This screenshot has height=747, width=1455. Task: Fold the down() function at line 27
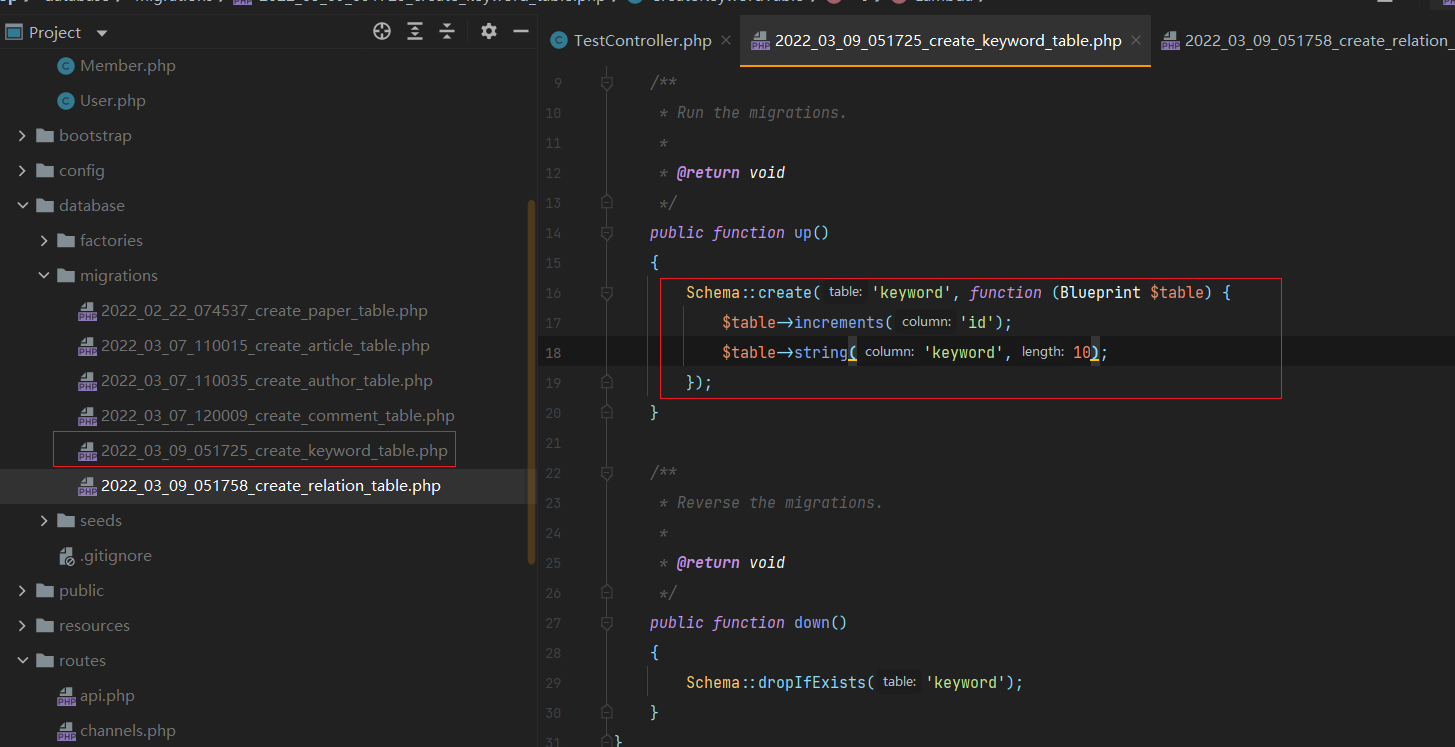click(606, 623)
